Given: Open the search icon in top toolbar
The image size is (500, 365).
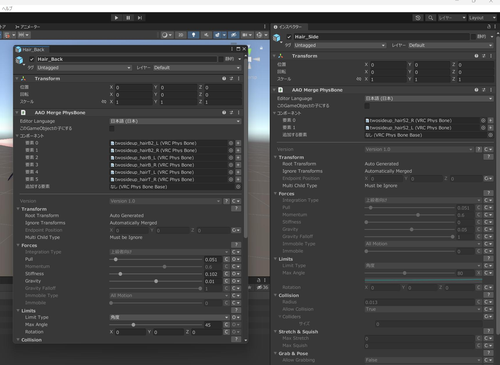Looking at the screenshot, I should pyautogui.click(x=430, y=18).
